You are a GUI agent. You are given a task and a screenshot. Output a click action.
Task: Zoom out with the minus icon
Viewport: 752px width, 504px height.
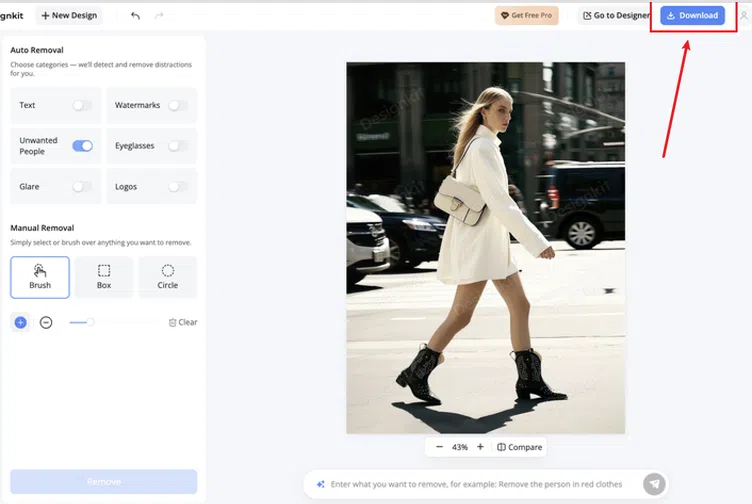tap(439, 447)
